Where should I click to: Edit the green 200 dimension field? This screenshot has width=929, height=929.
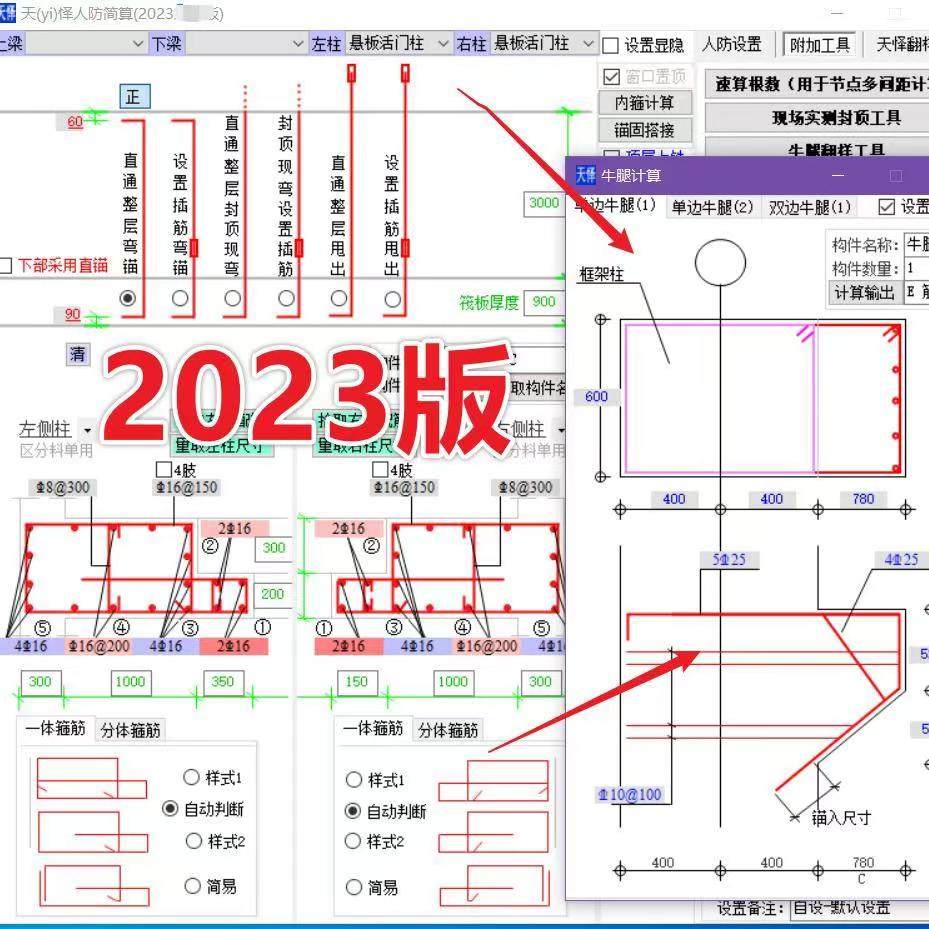273,594
